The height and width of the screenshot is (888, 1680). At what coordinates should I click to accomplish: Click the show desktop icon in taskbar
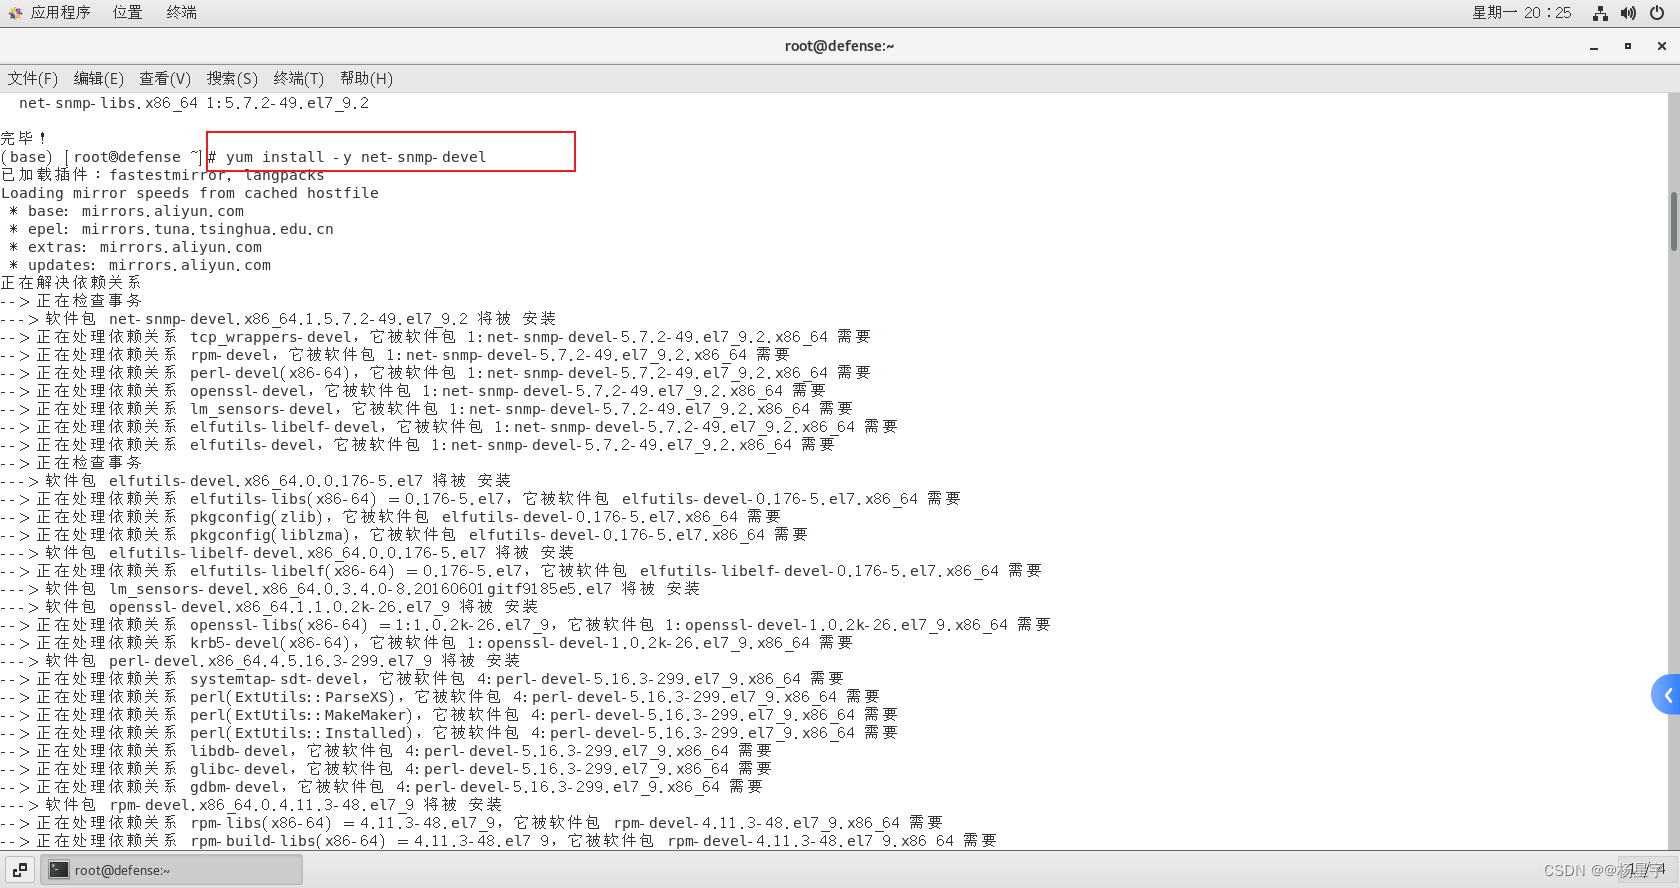coord(20,870)
